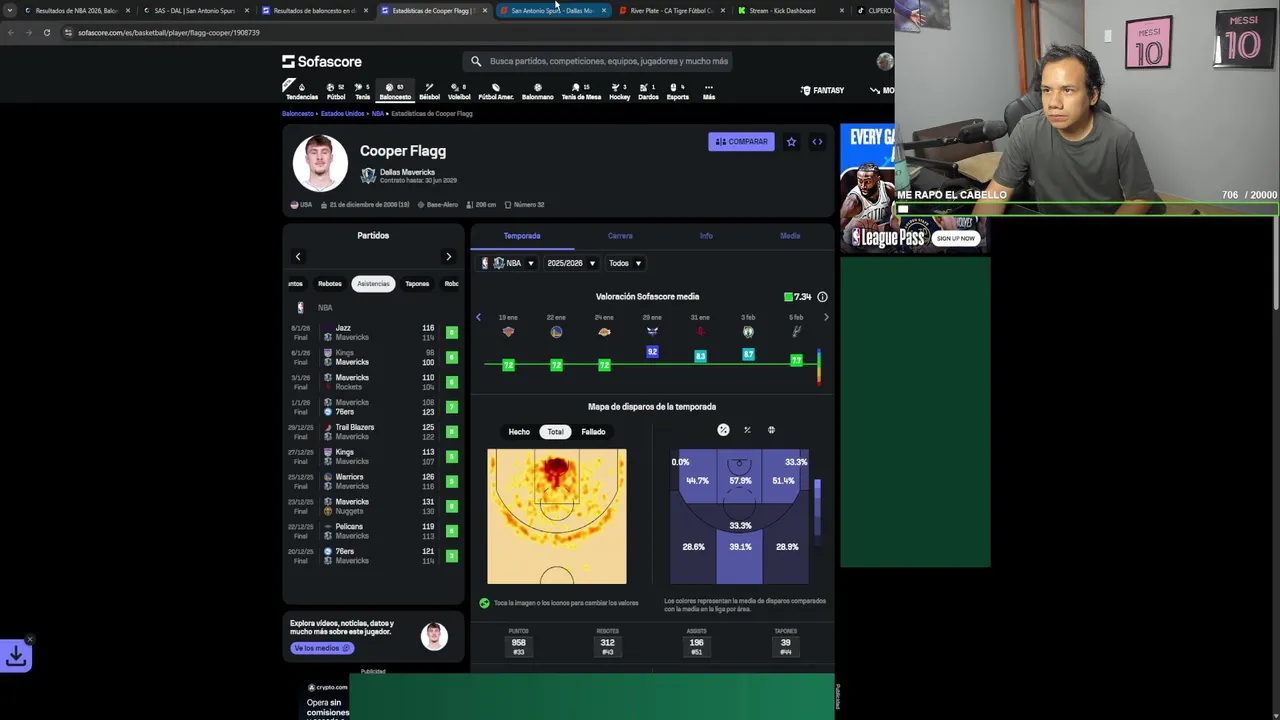Open the Hockey sport icon

click(620, 91)
